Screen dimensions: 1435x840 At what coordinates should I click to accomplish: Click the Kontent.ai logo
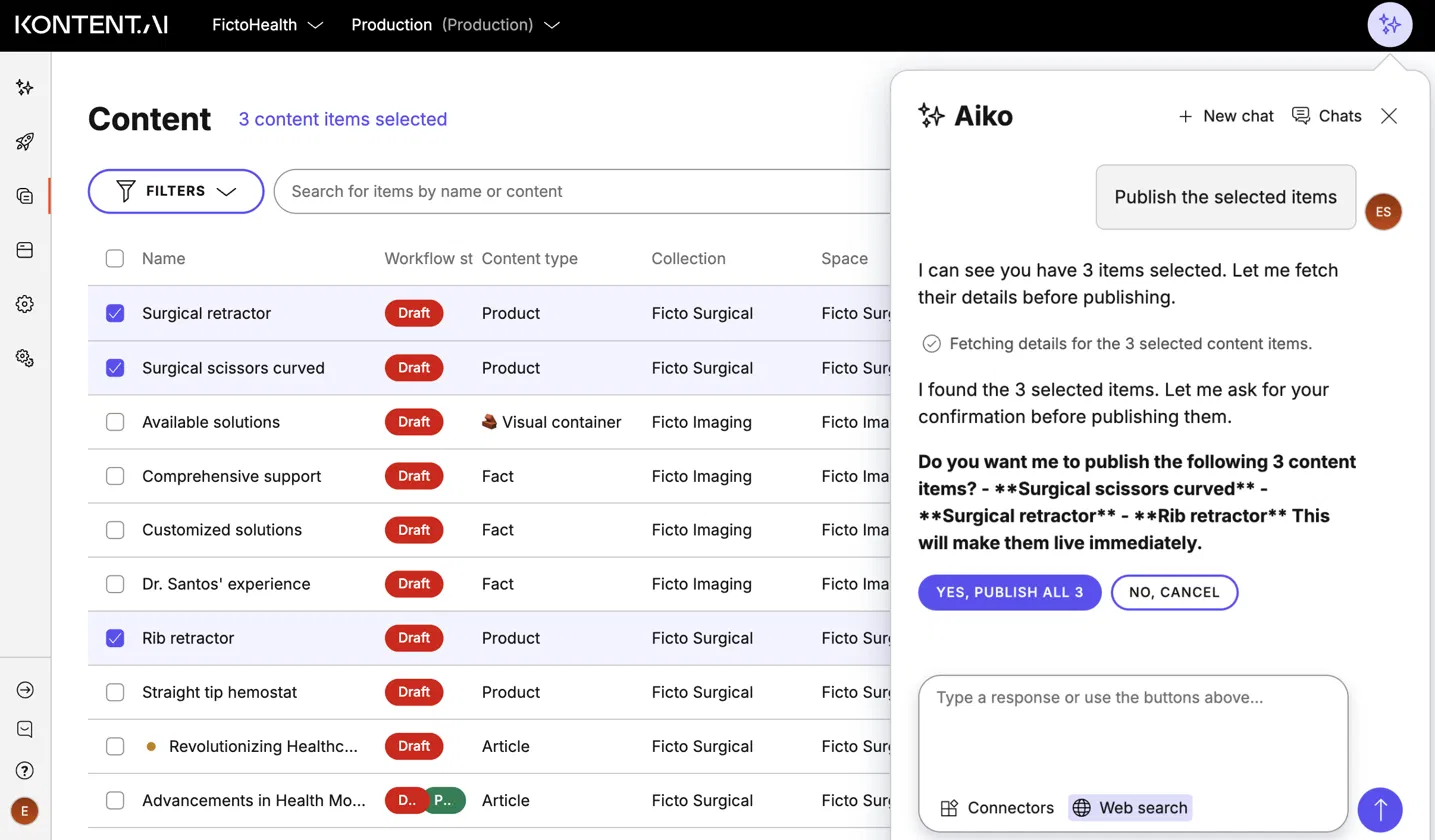click(x=91, y=25)
